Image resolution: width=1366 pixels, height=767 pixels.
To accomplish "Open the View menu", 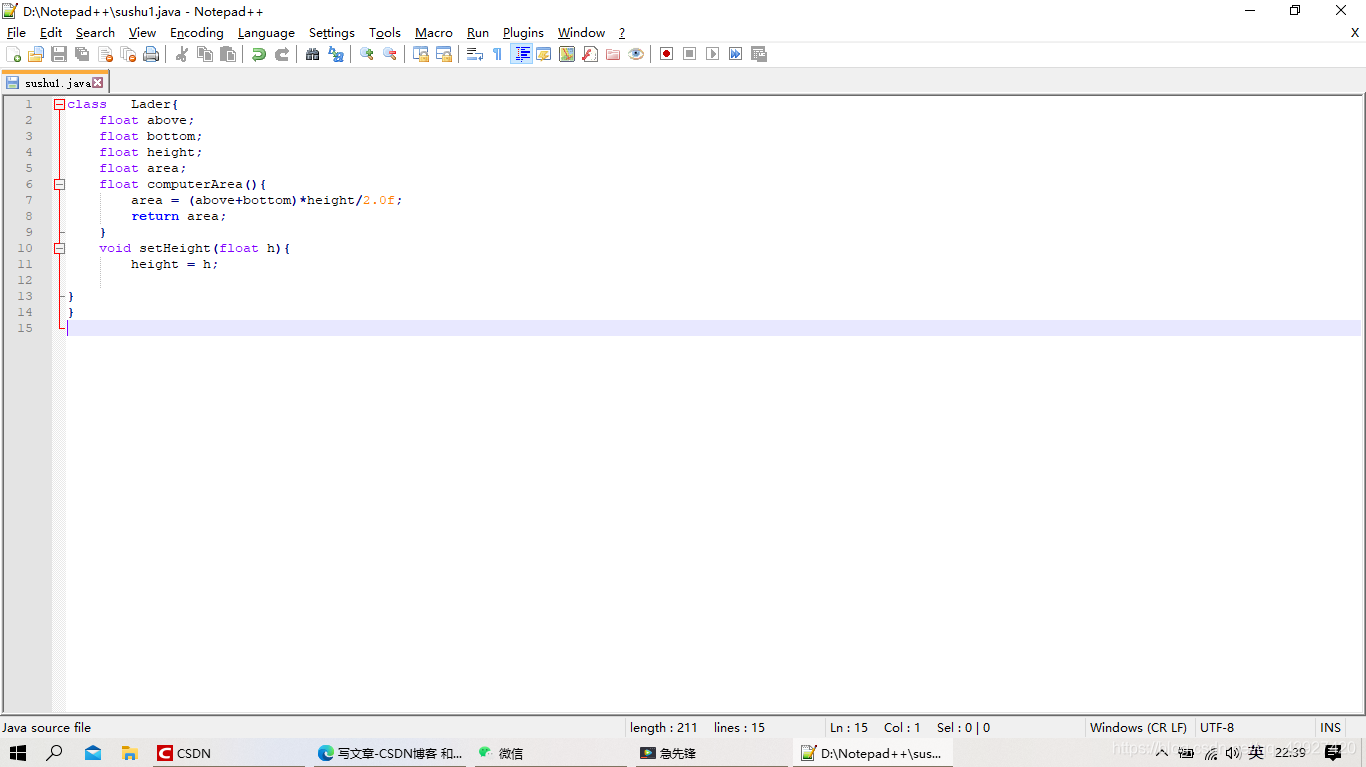I will [142, 33].
